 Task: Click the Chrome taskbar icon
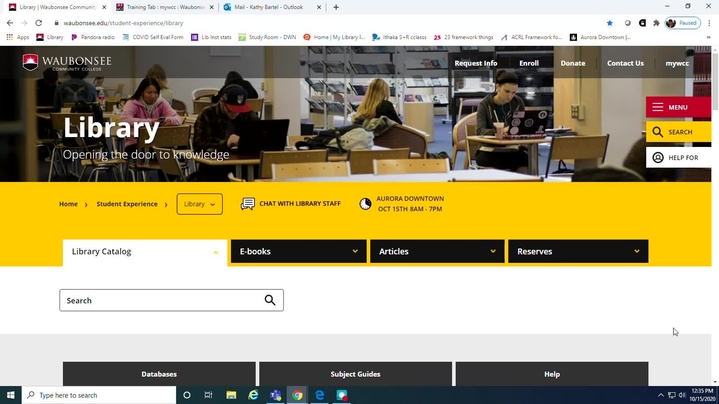pyautogui.click(x=298, y=395)
